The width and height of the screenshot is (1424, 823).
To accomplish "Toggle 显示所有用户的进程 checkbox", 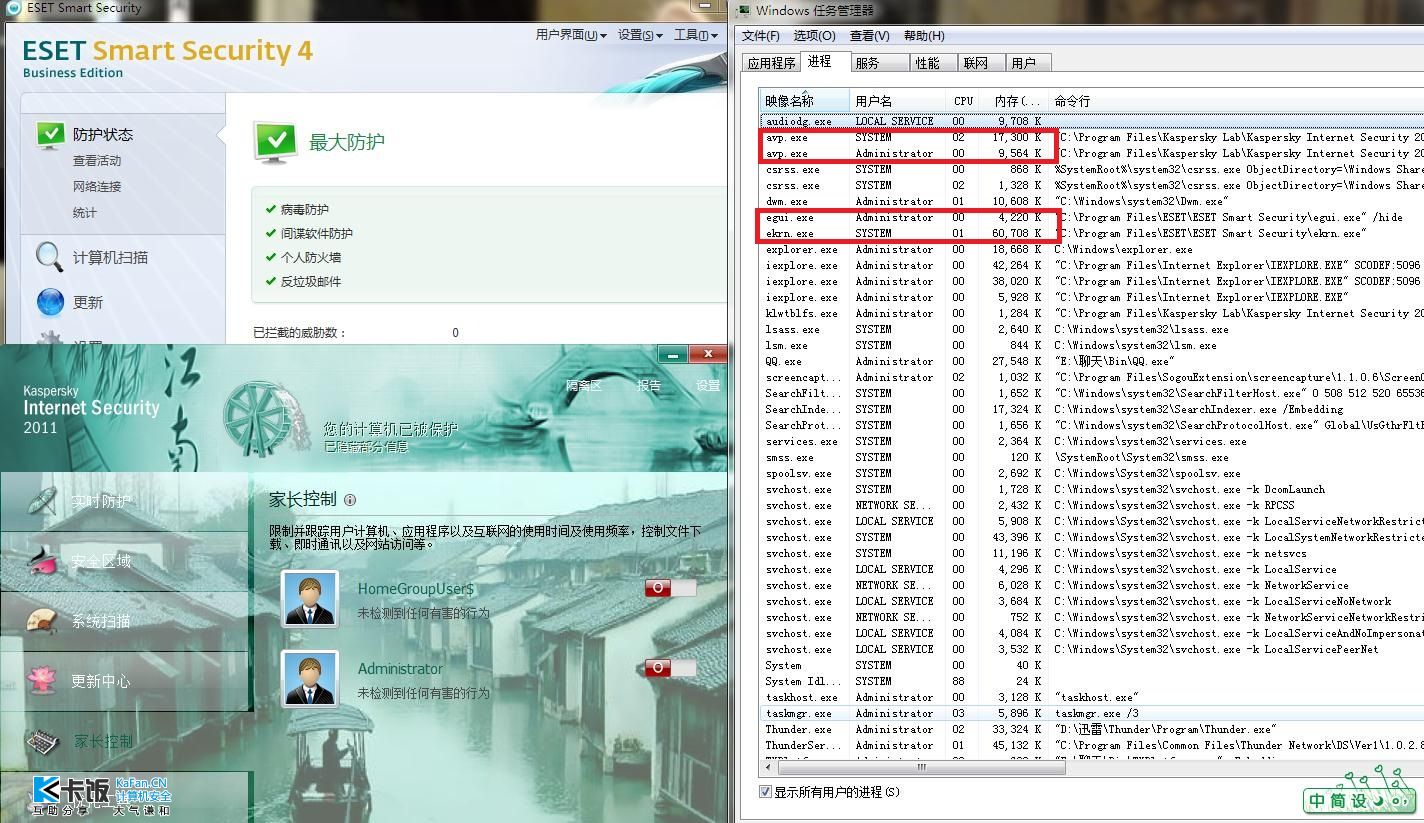I will [765, 792].
